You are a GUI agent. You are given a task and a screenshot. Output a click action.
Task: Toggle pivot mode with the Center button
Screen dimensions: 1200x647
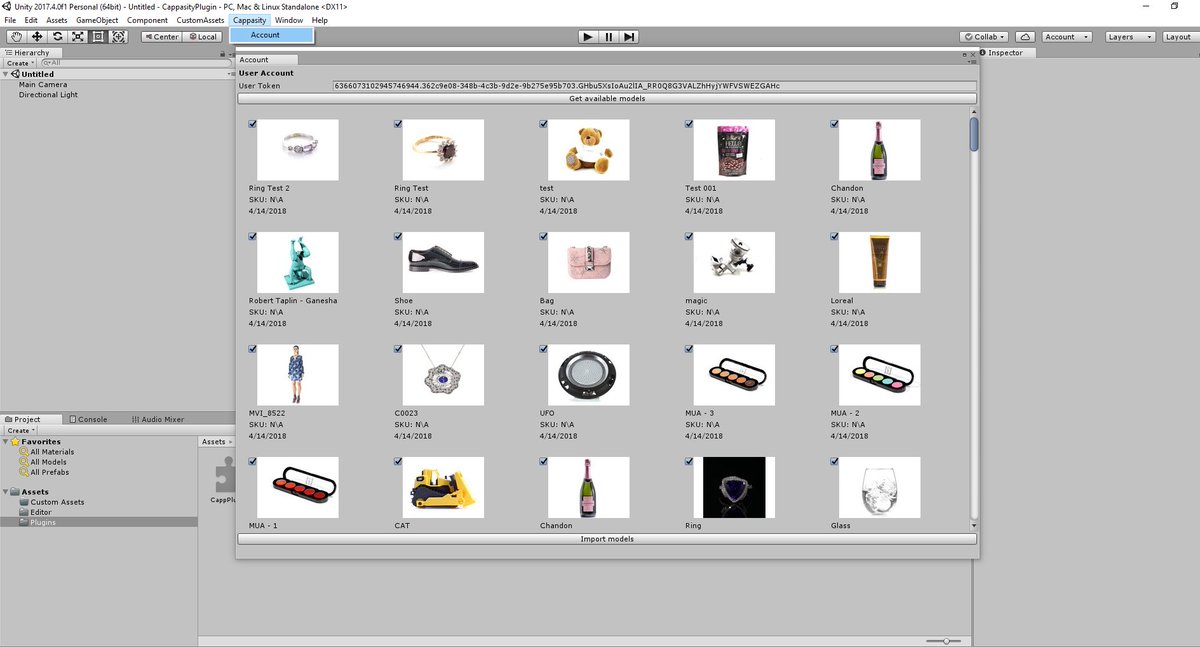point(161,37)
